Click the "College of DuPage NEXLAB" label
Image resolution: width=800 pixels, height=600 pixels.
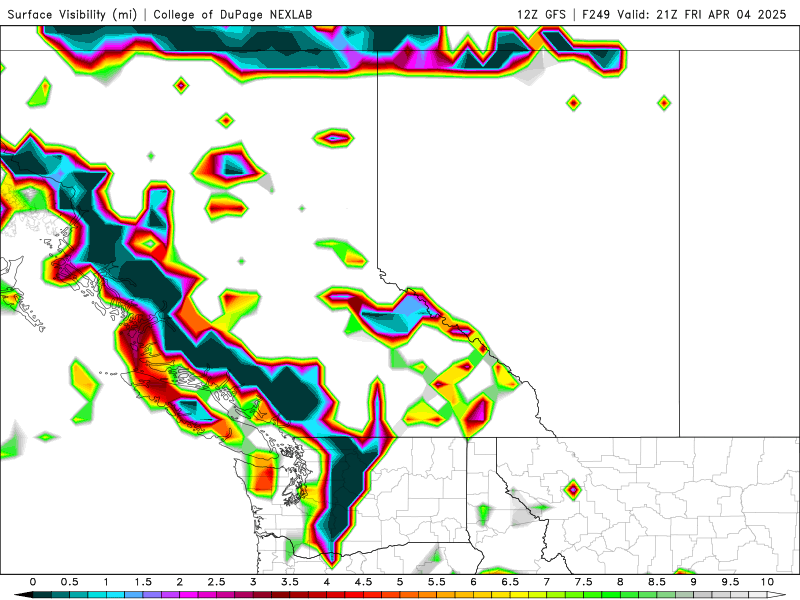233,15
